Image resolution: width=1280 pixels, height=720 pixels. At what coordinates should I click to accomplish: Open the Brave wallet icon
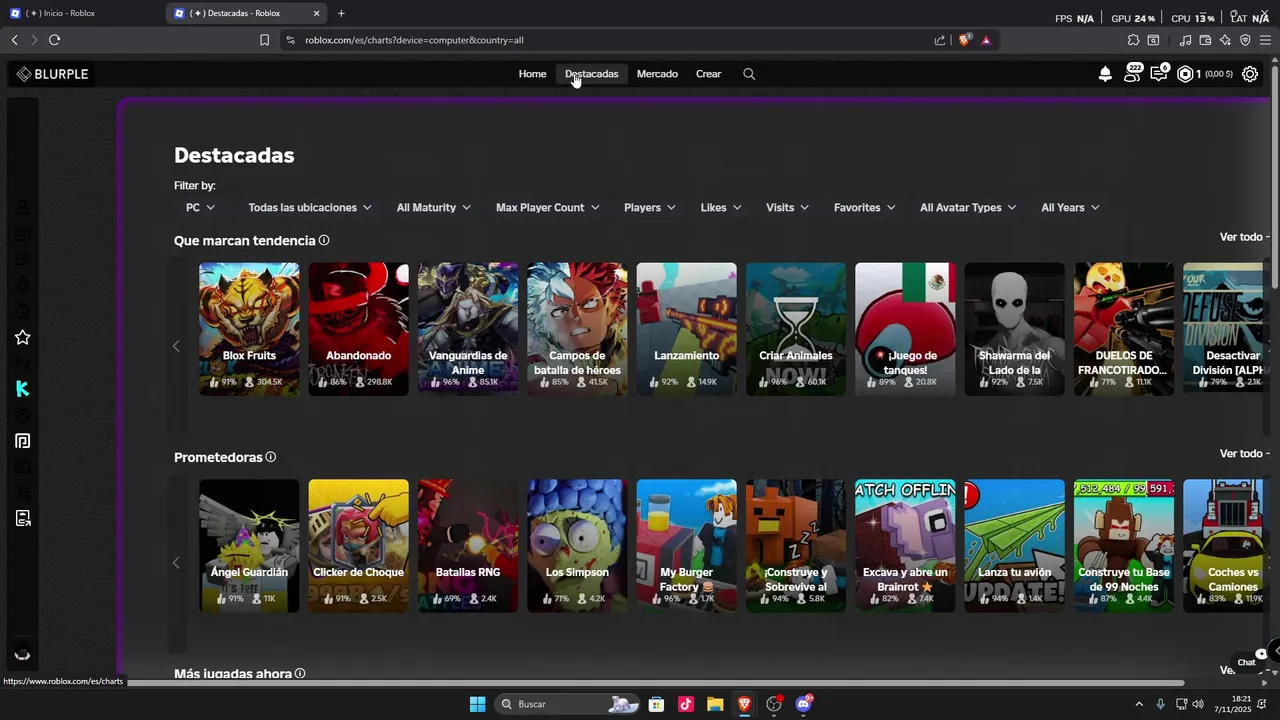point(1205,40)
